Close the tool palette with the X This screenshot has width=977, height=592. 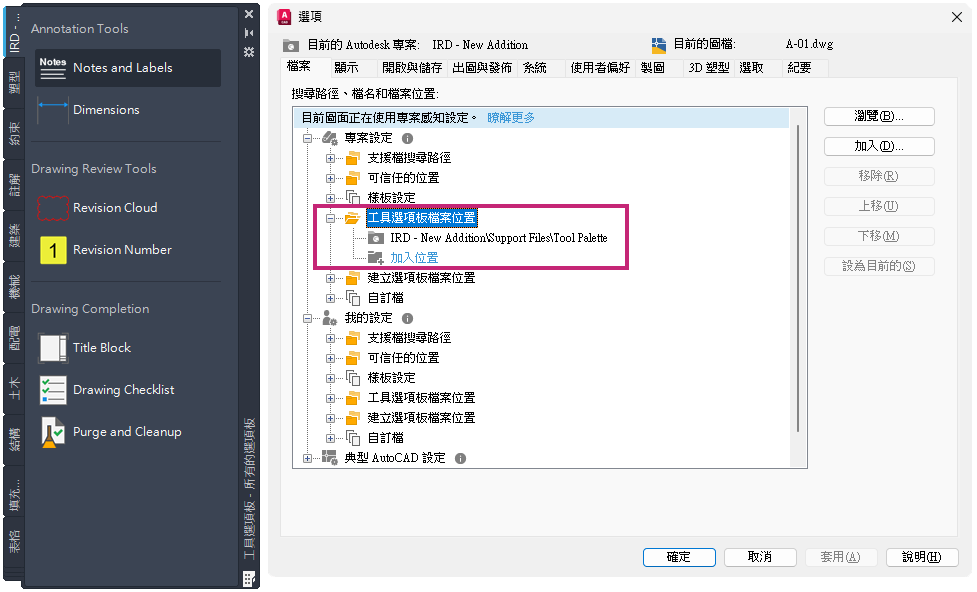tap(249, 15)
